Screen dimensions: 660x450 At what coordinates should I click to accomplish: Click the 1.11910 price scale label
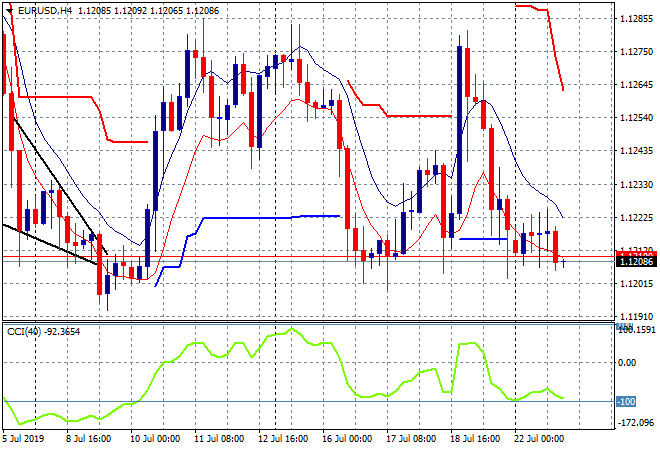(x=636, y=317)
